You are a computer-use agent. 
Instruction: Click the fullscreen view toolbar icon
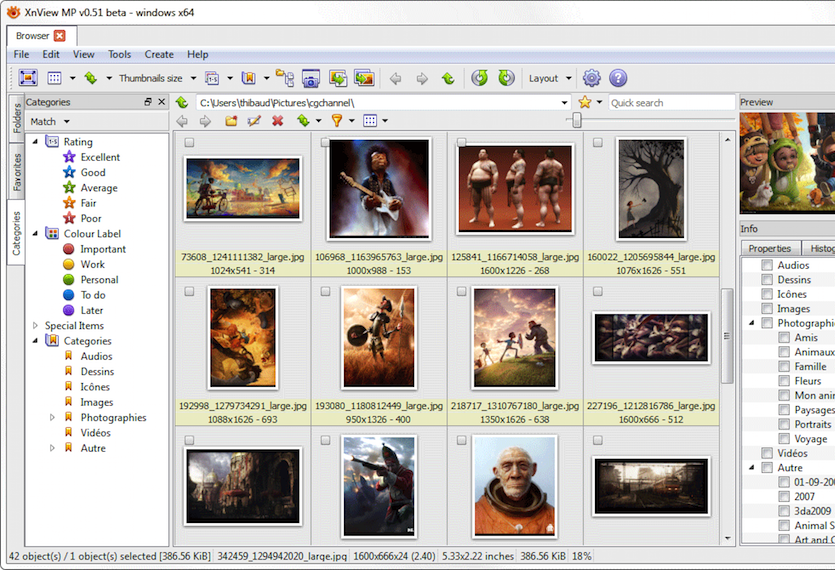pos(28,78)
